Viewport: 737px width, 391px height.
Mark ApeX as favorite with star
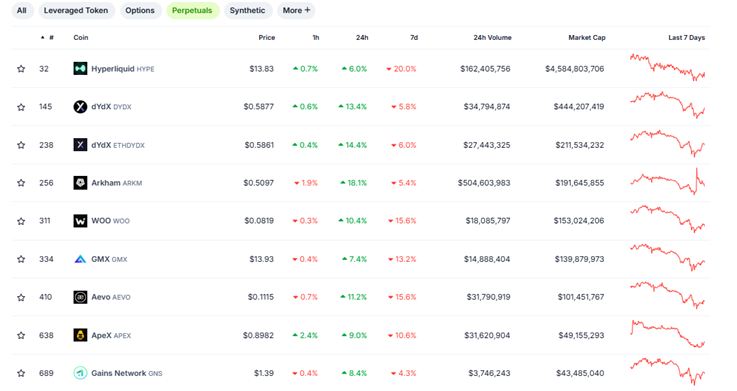(21, 336)
